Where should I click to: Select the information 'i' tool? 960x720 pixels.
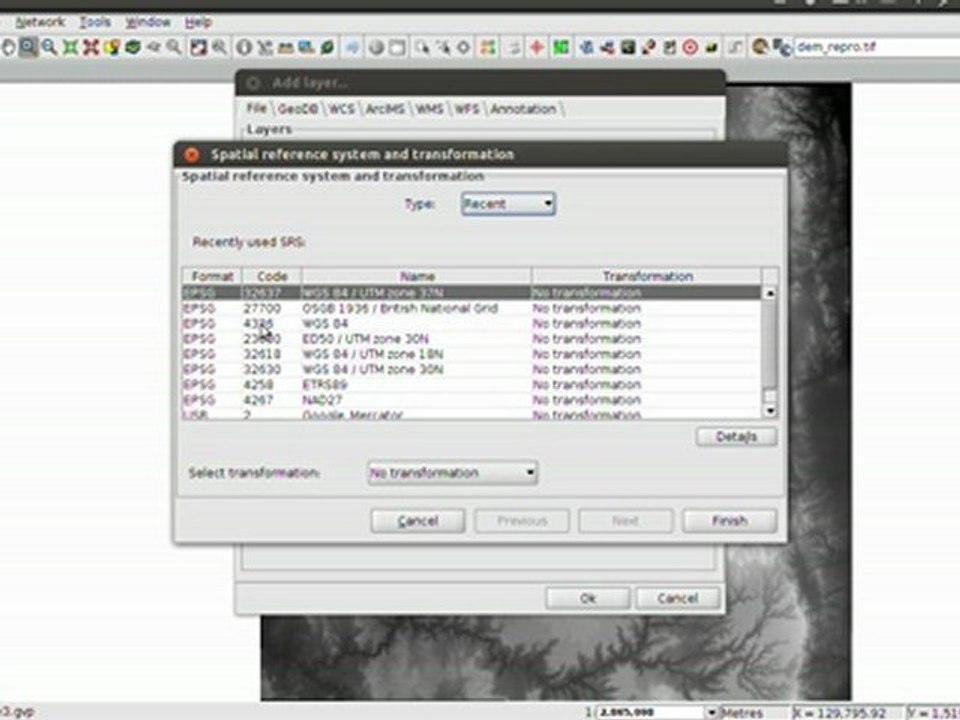coord(244,47)
